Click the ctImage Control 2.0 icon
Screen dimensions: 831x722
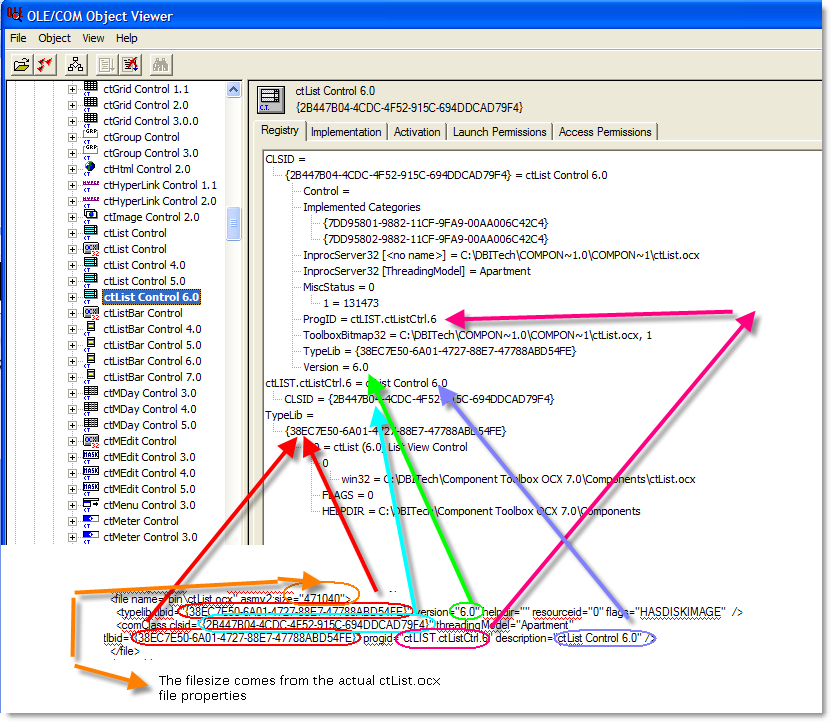click(91, 216)
